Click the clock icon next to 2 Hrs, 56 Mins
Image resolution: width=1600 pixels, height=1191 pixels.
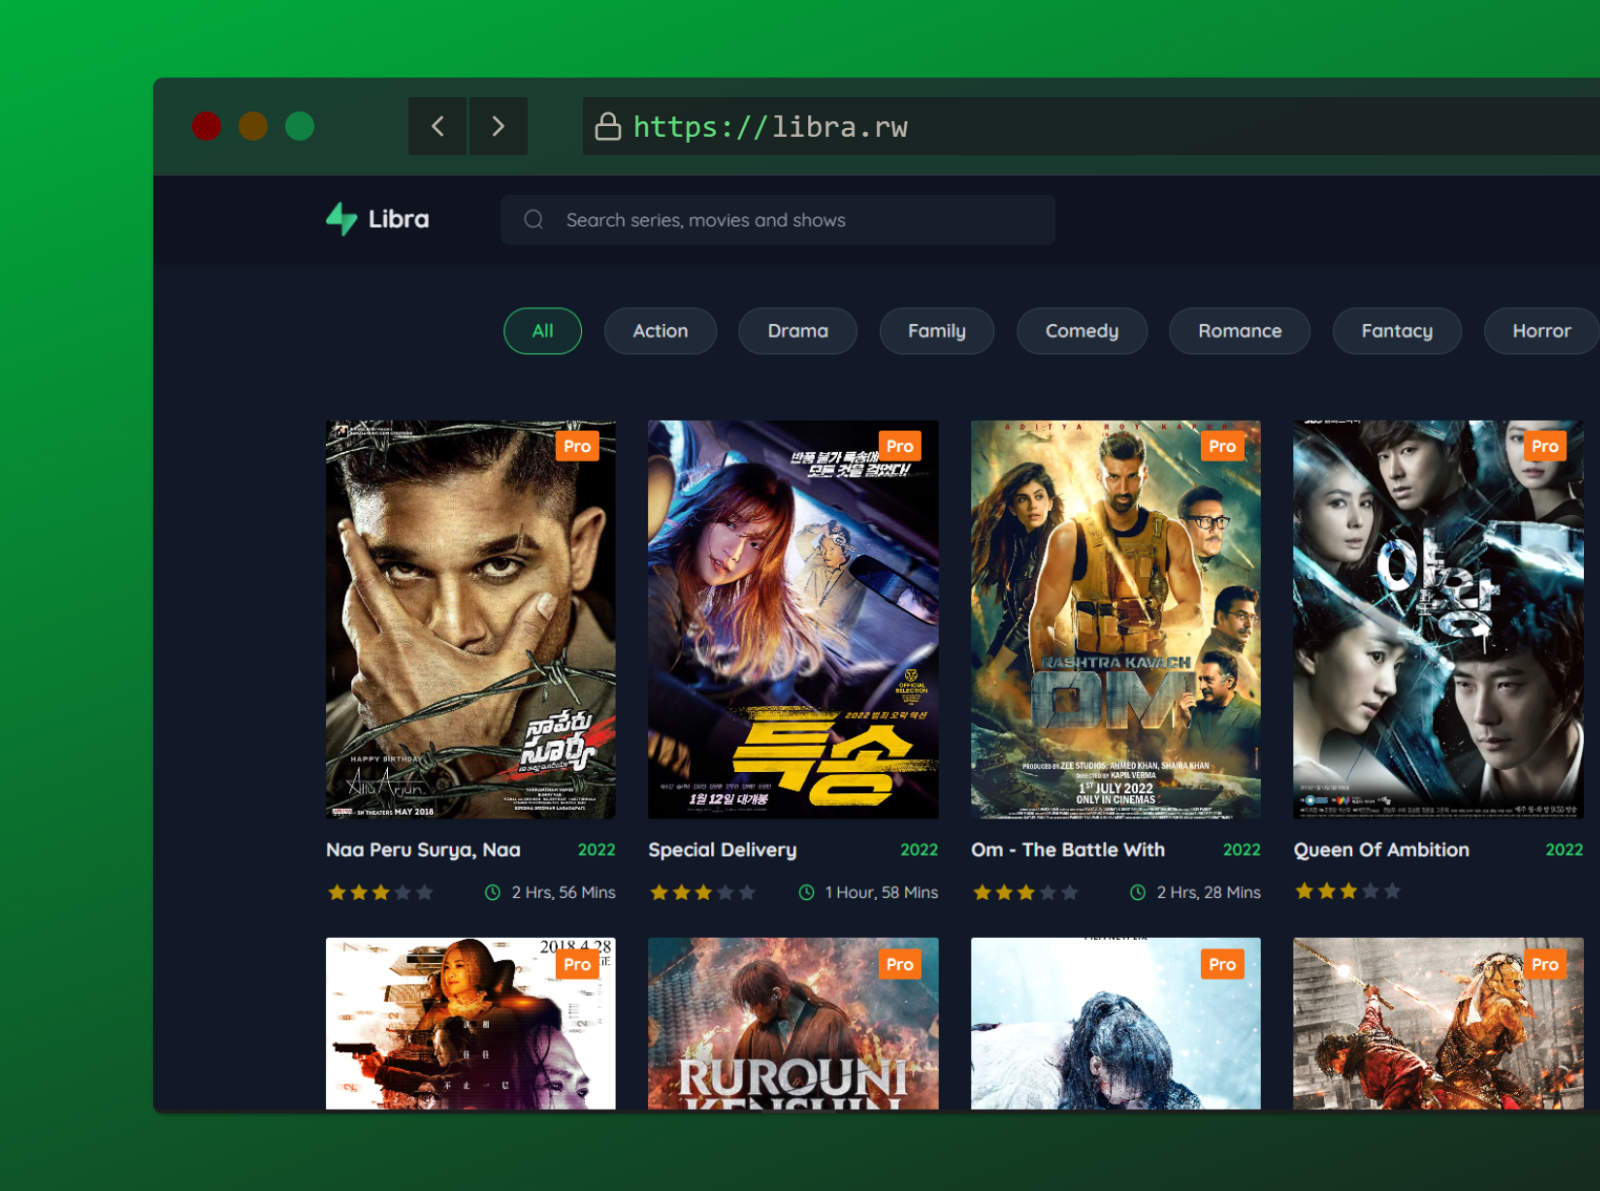(492, 892)
